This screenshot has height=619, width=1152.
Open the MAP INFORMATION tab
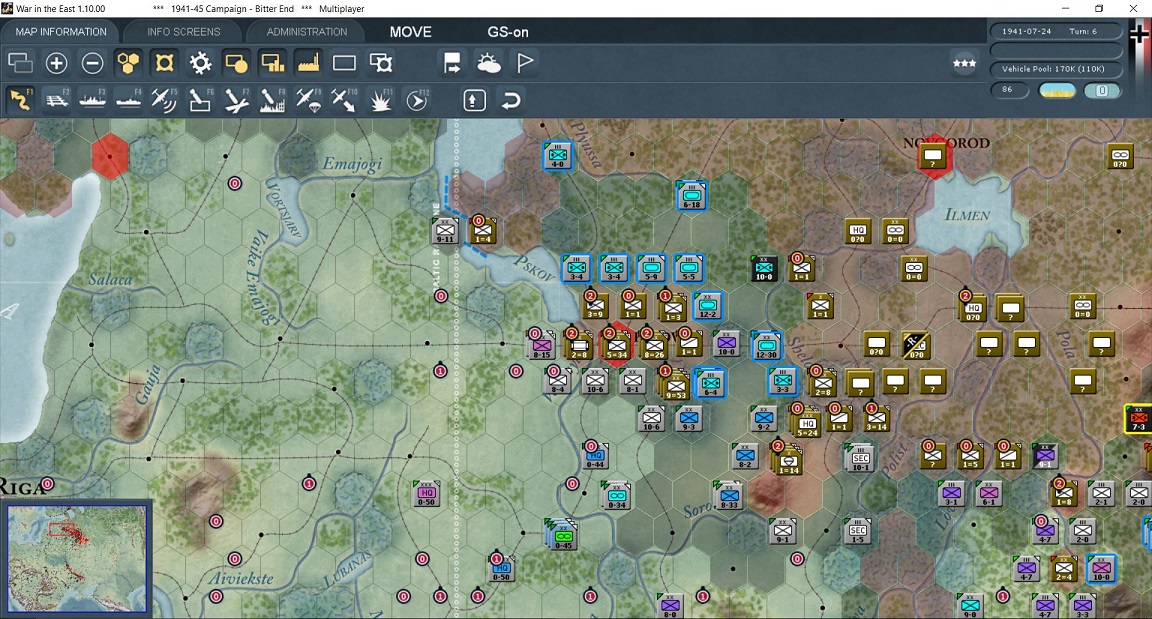61,32
